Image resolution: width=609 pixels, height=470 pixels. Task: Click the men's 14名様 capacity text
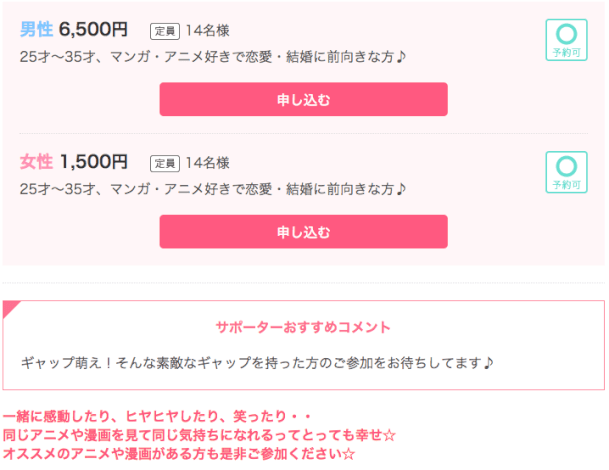click(x=207, y=31)
